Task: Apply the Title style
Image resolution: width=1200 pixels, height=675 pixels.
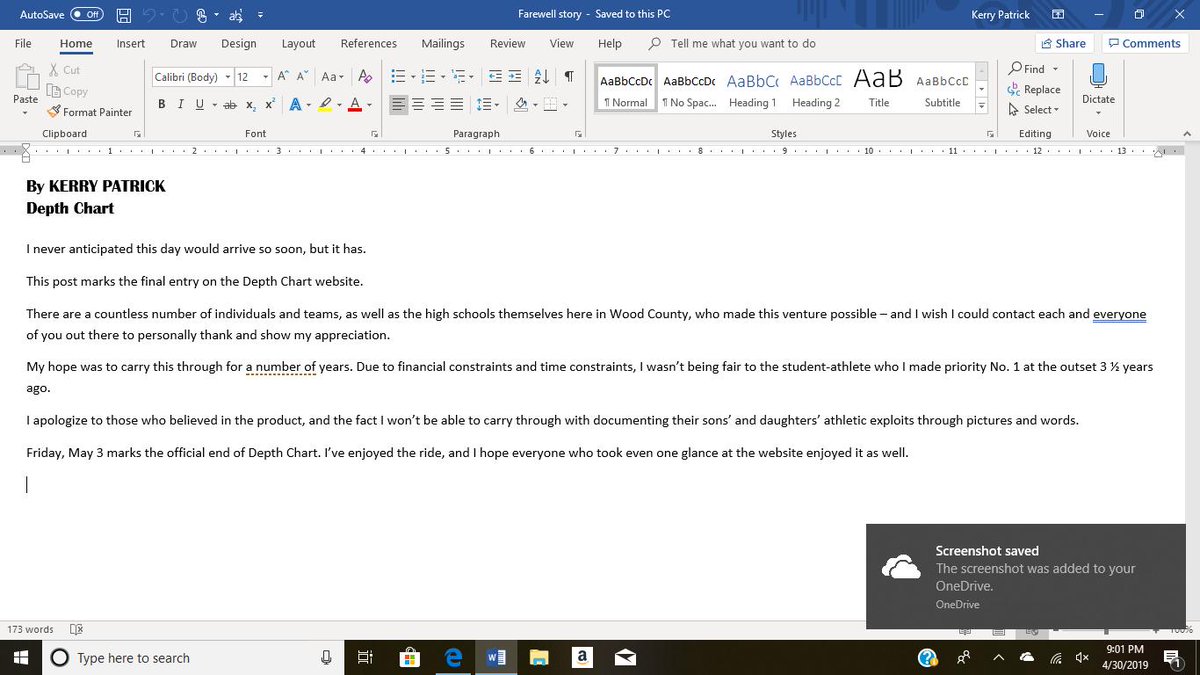Action: coord(879,90)
